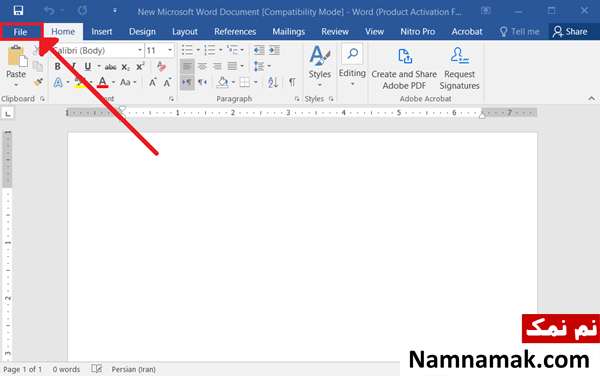Click the Shading paint bucket
This screenshot has width=600, height=376.
coord(222,82)
